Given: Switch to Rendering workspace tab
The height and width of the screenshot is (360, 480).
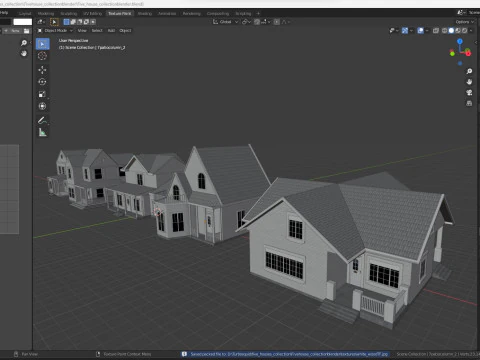Looking at the screenshot, I should point(192,14).
